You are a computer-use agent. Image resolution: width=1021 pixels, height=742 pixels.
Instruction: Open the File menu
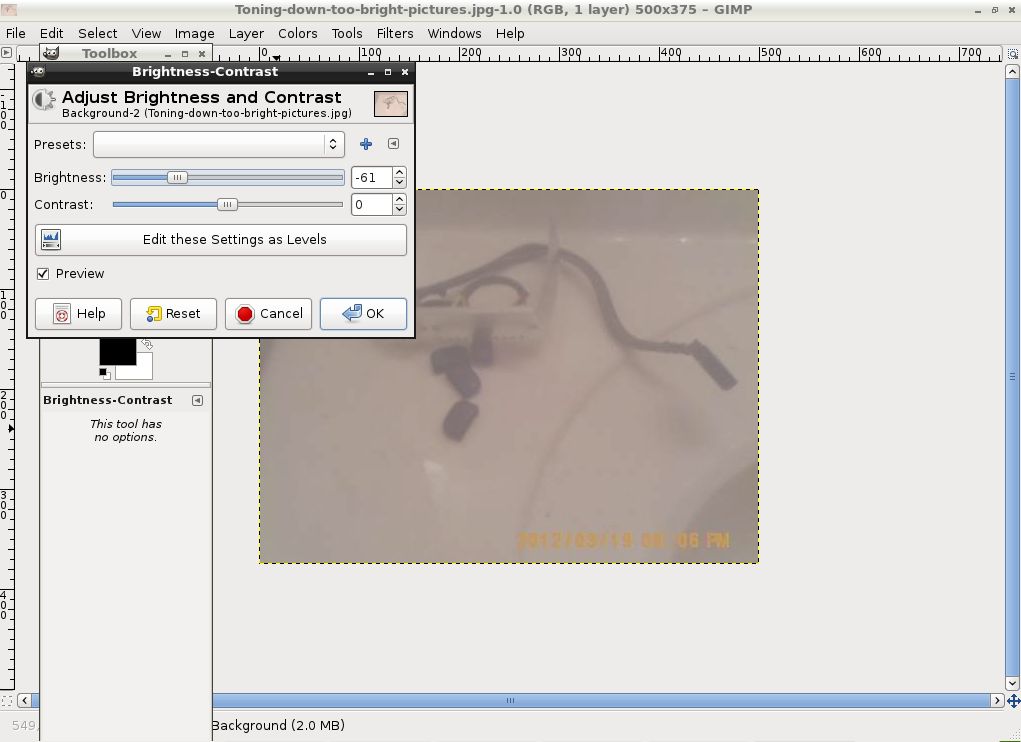coord(16,33)
